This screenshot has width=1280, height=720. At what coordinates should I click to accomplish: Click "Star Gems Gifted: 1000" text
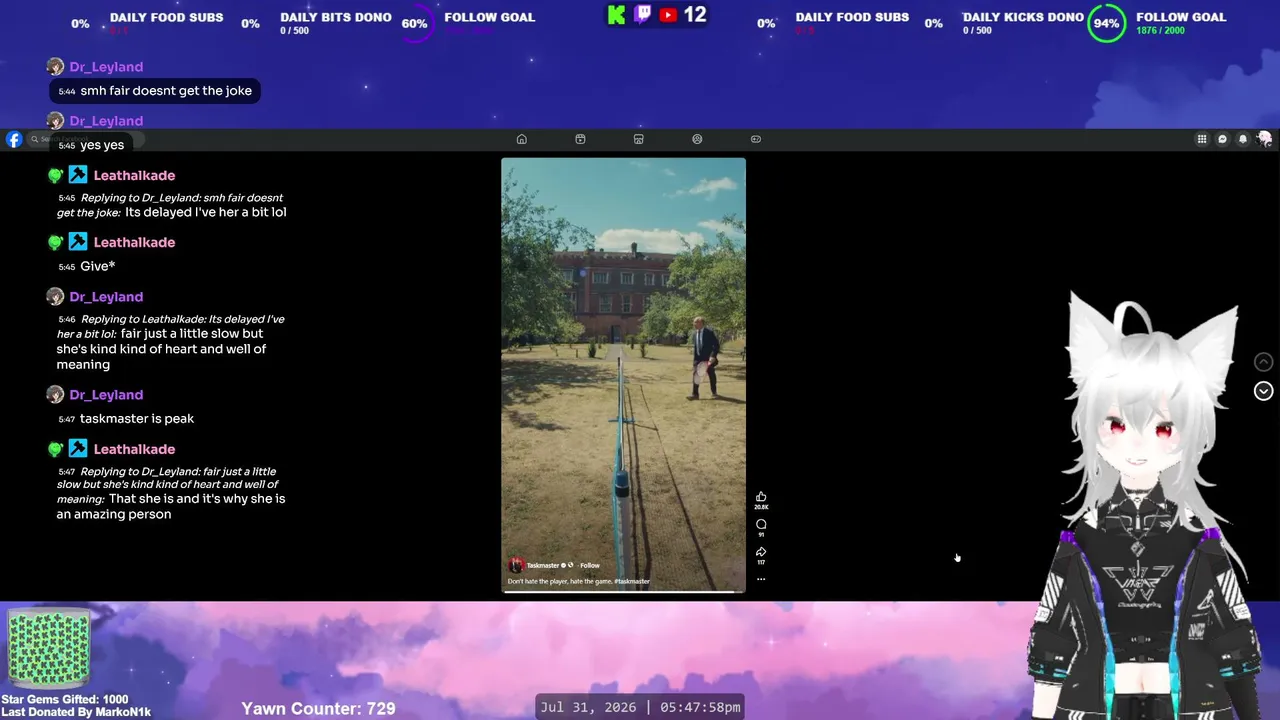click(x=65, y=699)
